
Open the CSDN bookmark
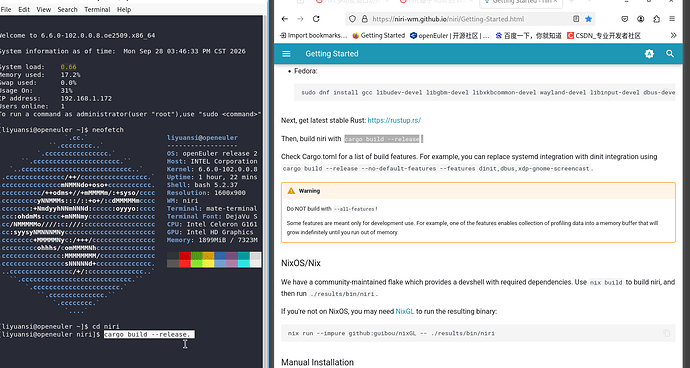tap(603, 36)
